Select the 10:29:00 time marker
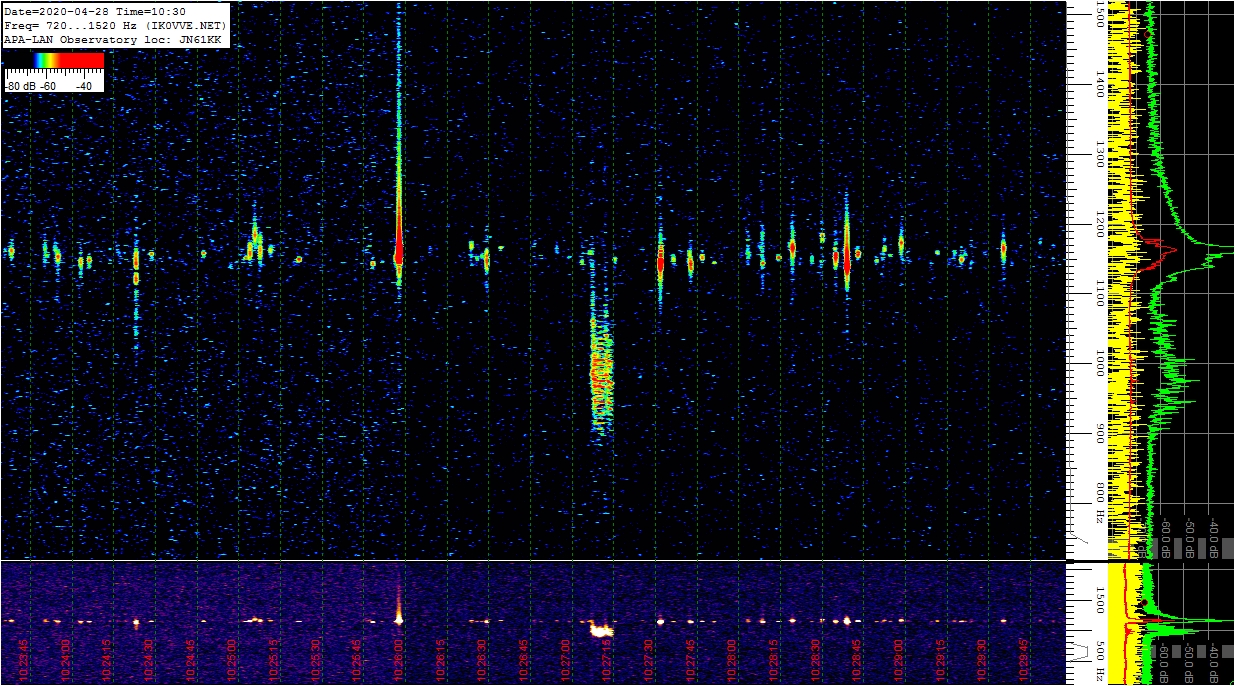The width and height of the screenshot is (1235, 686). pos(900,660)
